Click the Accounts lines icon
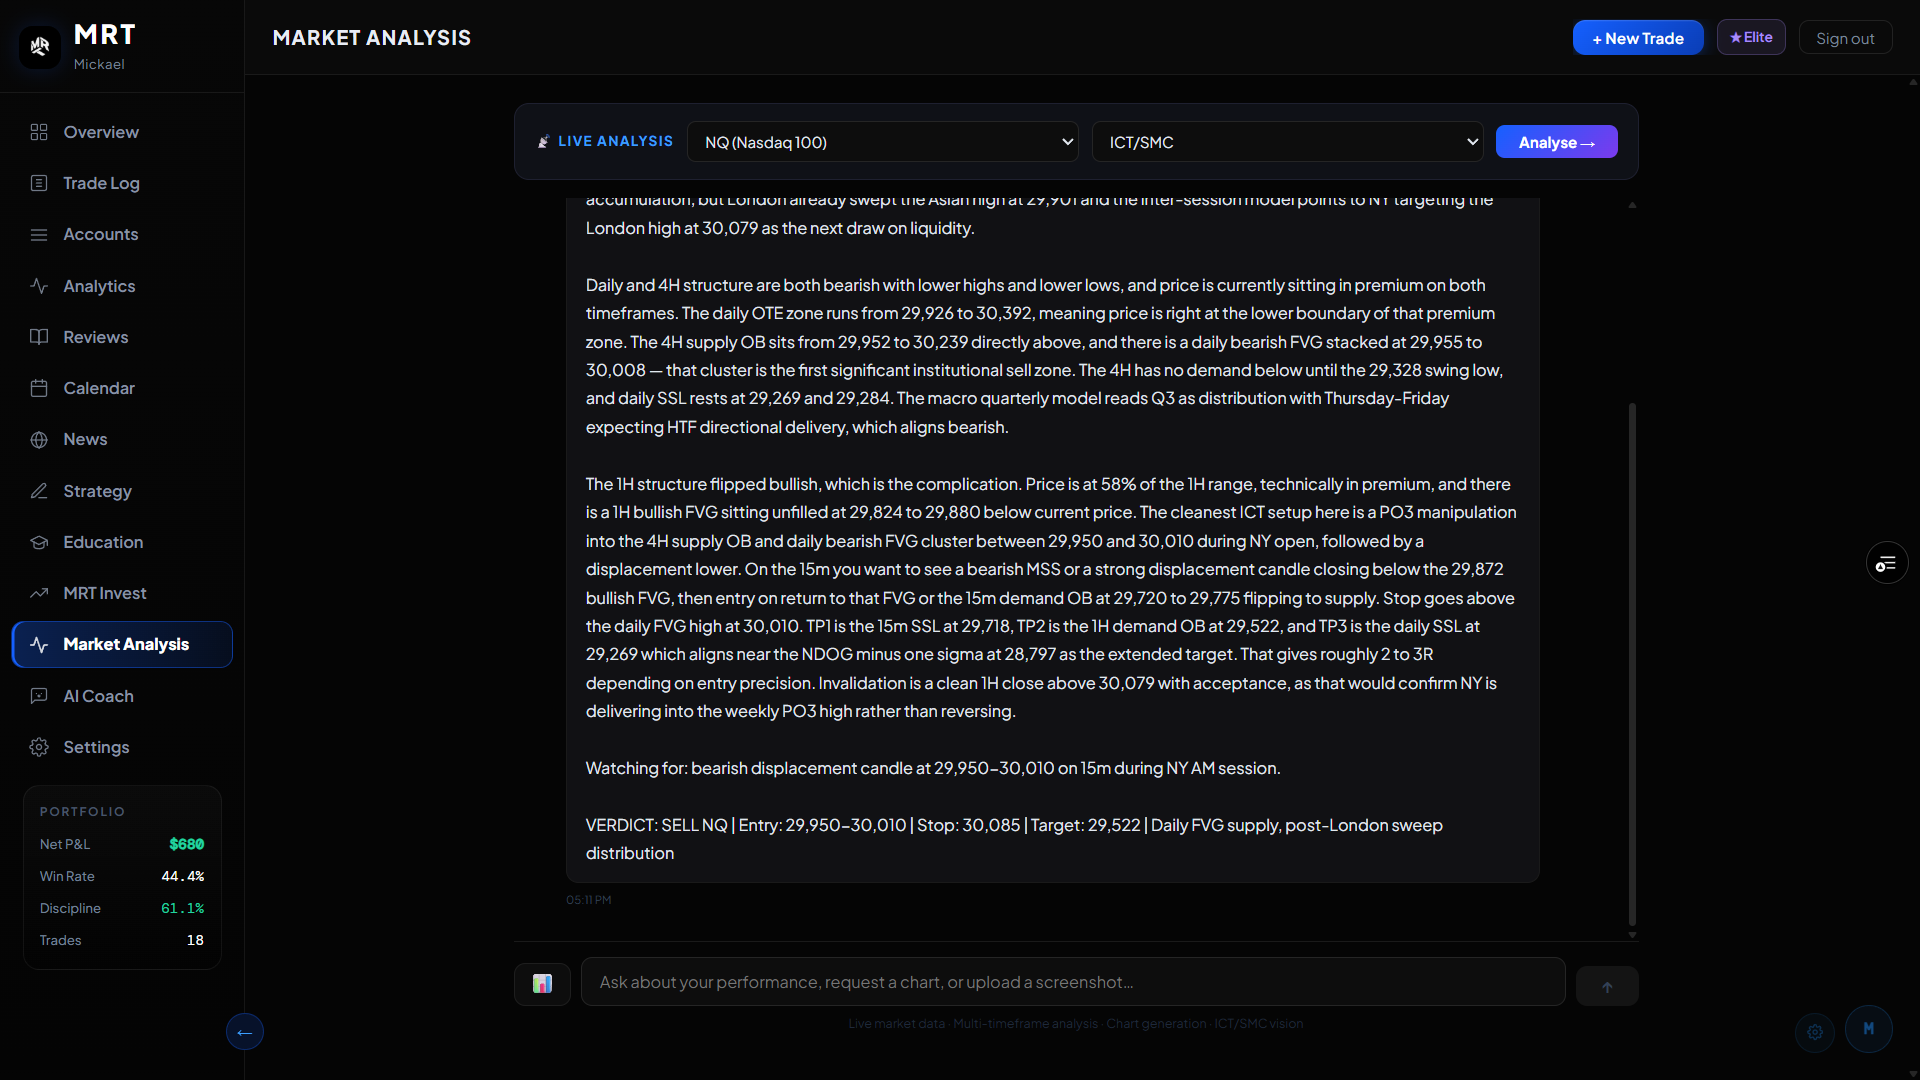Screen dimensions: 1920x1080 (x=39, y=234)
